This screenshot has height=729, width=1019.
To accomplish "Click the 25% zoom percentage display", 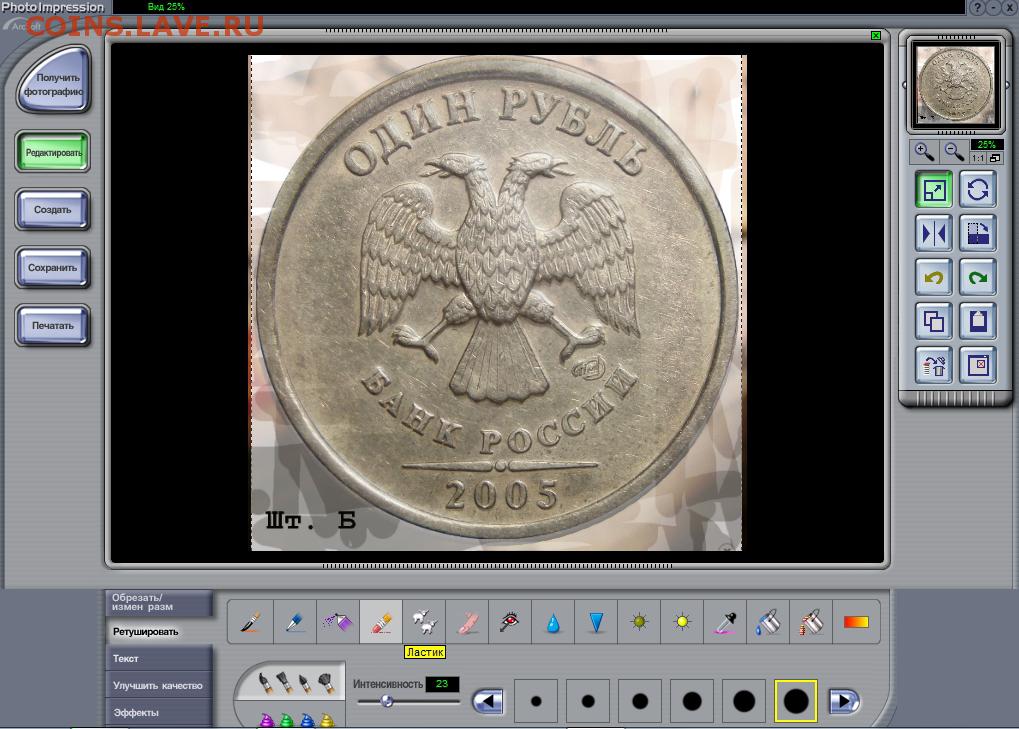I will [x=987, y=144].
